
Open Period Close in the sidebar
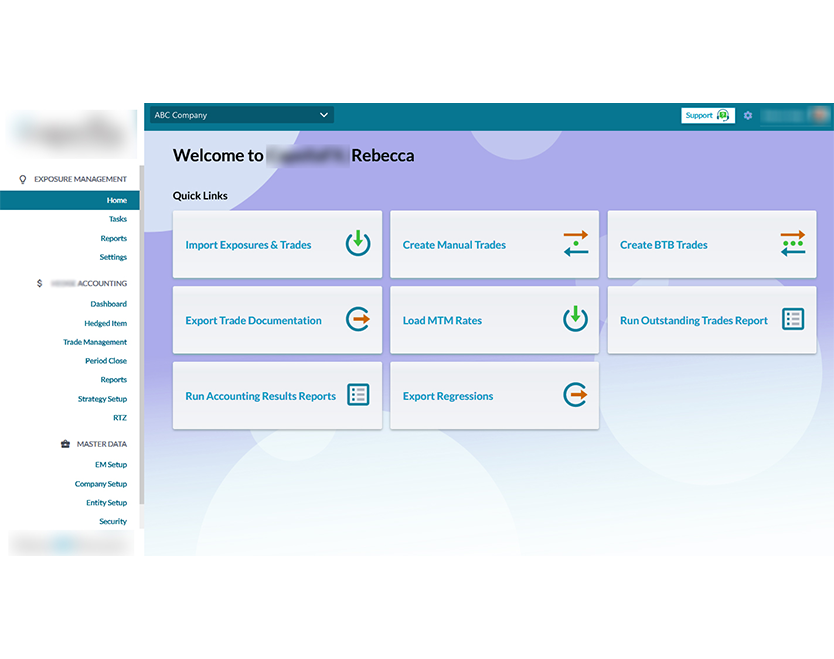pyautogui.click(x=105, y=361)
